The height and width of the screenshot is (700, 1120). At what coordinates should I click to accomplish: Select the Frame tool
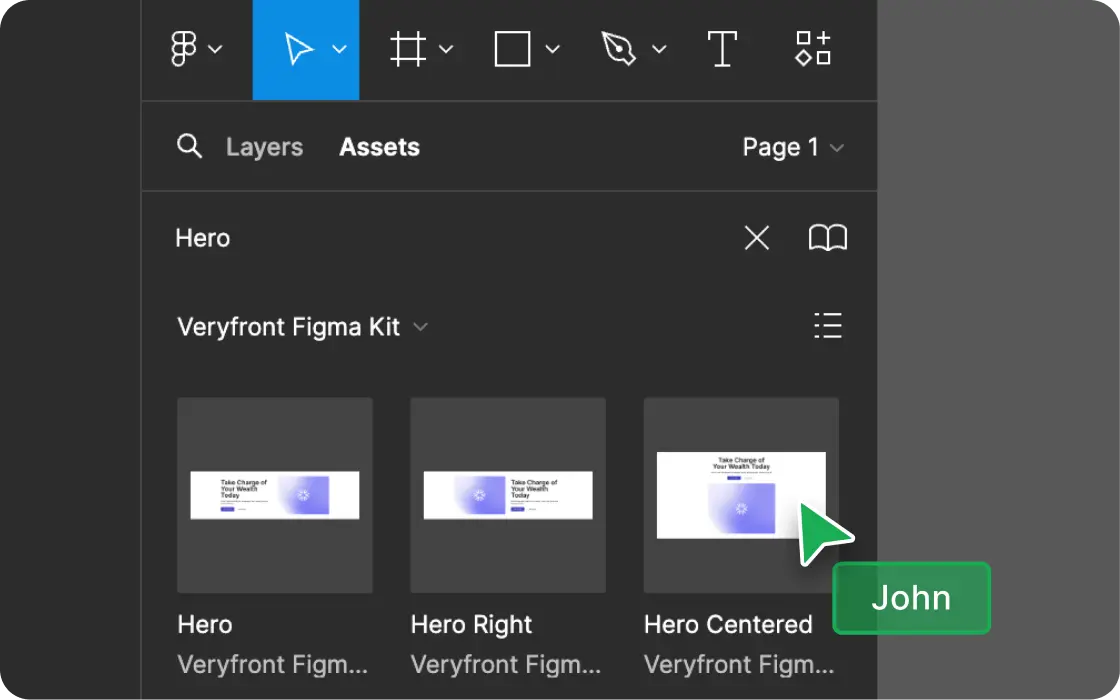pyautogui.click(x=408, y=49)
